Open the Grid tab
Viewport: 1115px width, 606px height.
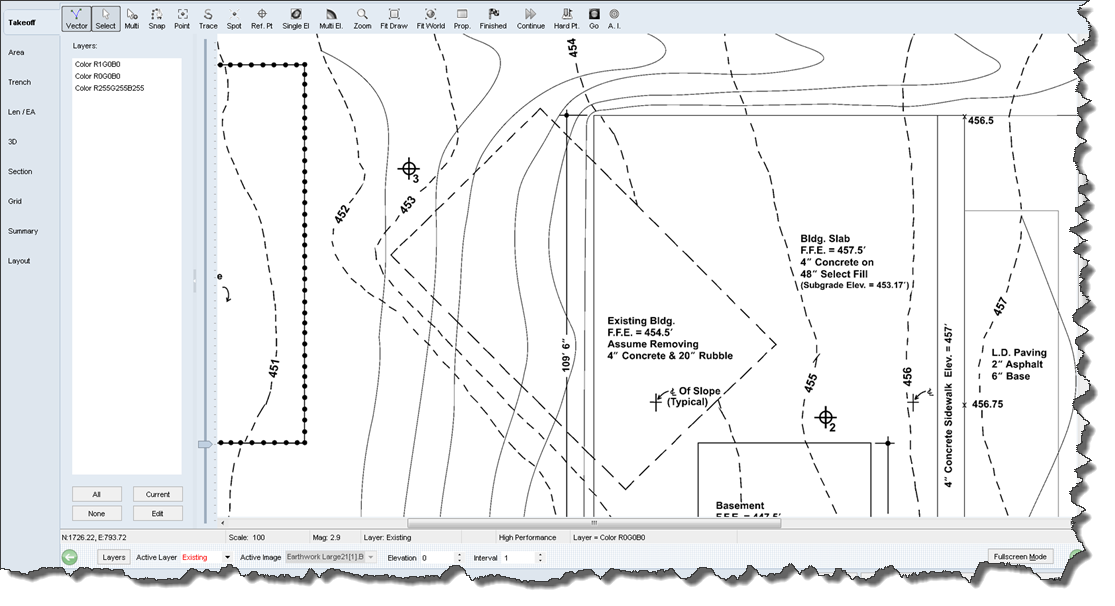tap(15, 202)
